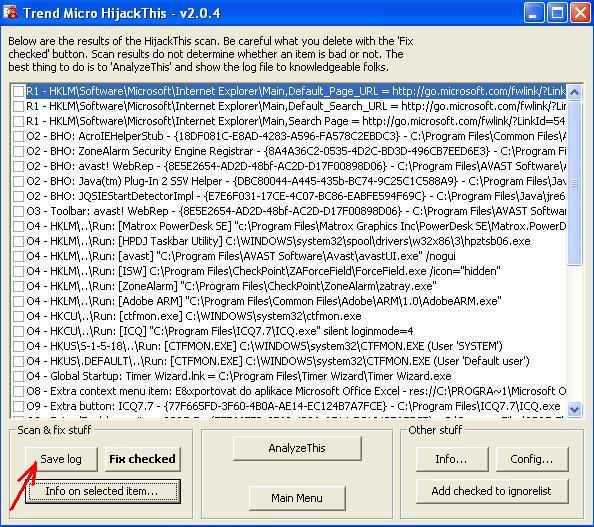Viewport: 594px width, 527px height.
Task: Tick the HKCU ICQ Run entry checkbox
Action: [19, 331]
